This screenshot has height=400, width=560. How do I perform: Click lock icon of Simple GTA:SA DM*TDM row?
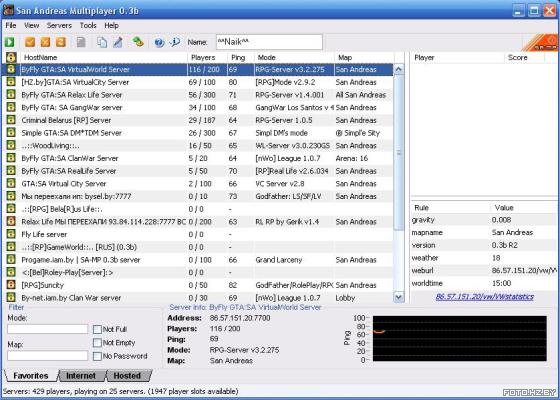pyautogui.click(x=11, y=133)
